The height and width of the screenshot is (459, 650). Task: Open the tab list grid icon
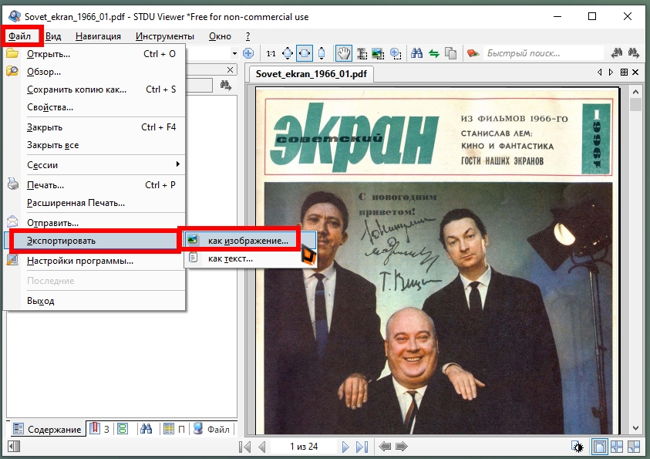point(624,72)
